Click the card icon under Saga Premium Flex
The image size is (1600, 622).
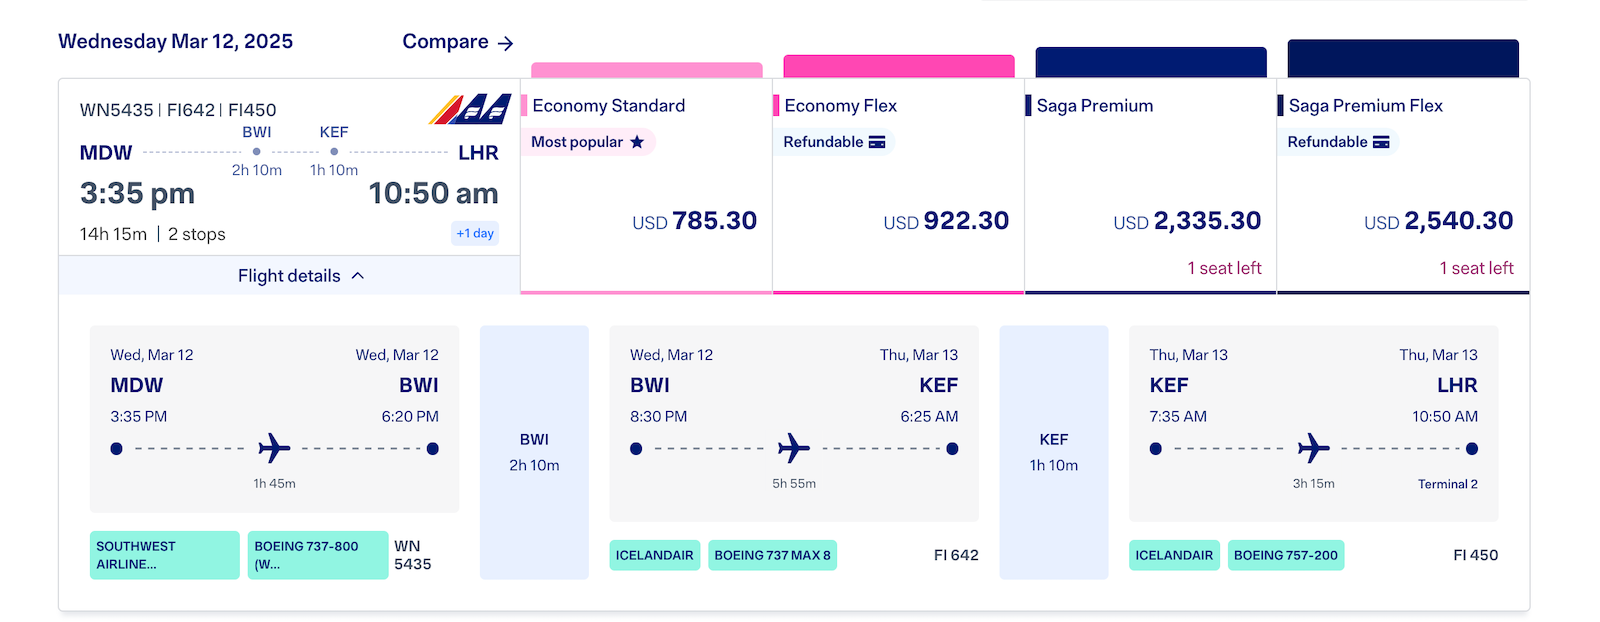point(1381,142)
